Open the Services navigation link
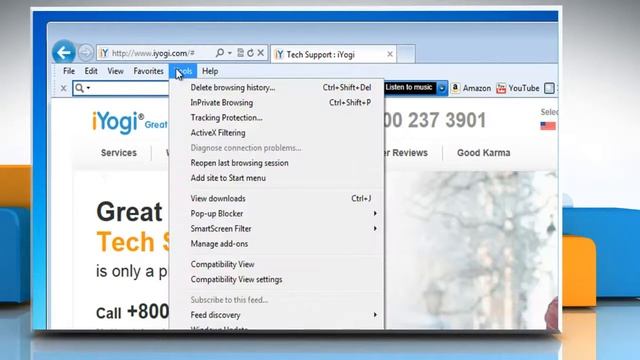The height and width of the screenshot is (360, 640). 119,153
